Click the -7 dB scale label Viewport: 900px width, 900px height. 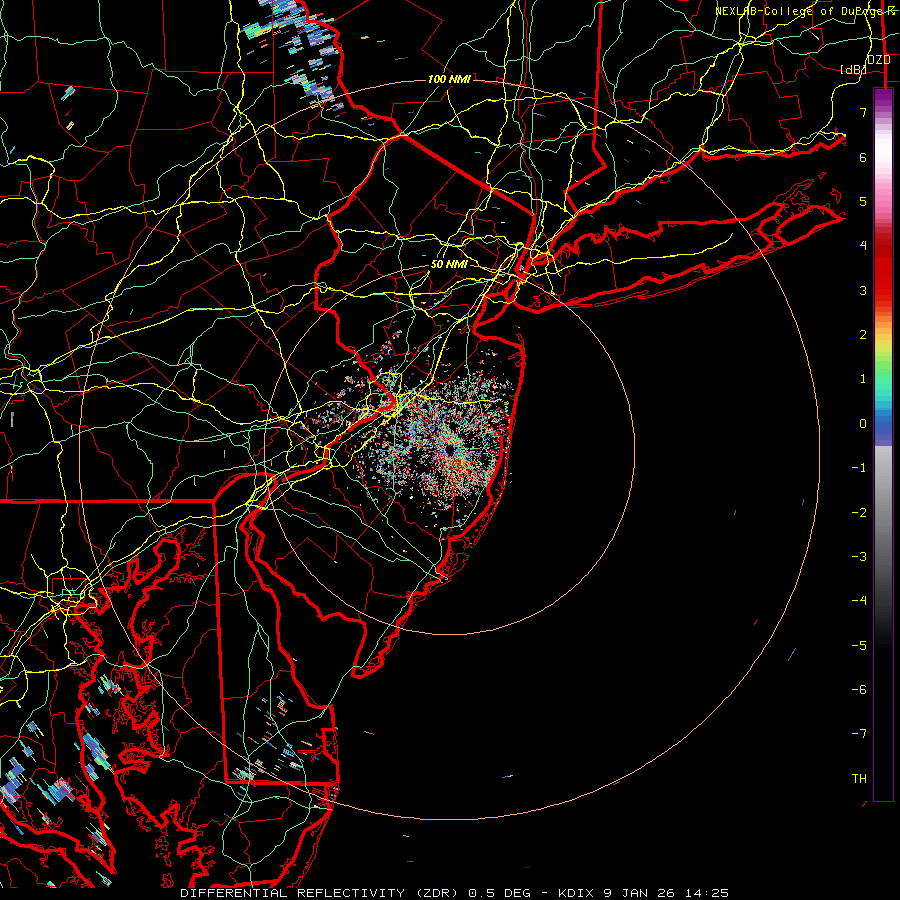pos(859,734)
